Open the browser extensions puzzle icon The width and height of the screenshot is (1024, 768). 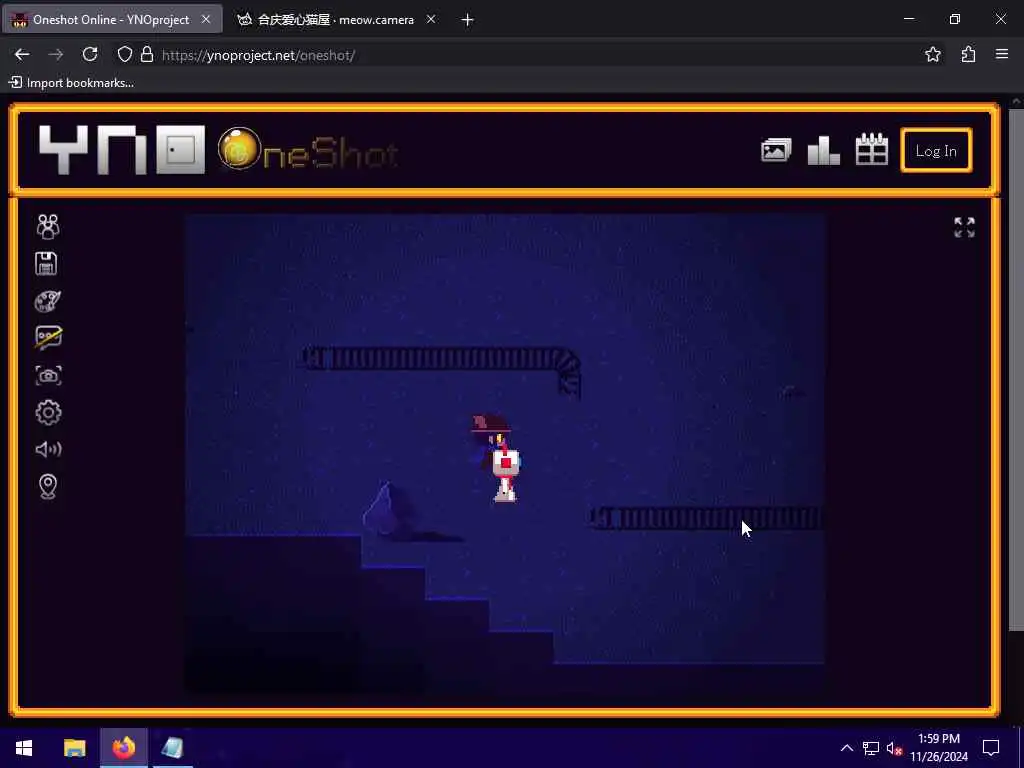[x=968, y=55]
